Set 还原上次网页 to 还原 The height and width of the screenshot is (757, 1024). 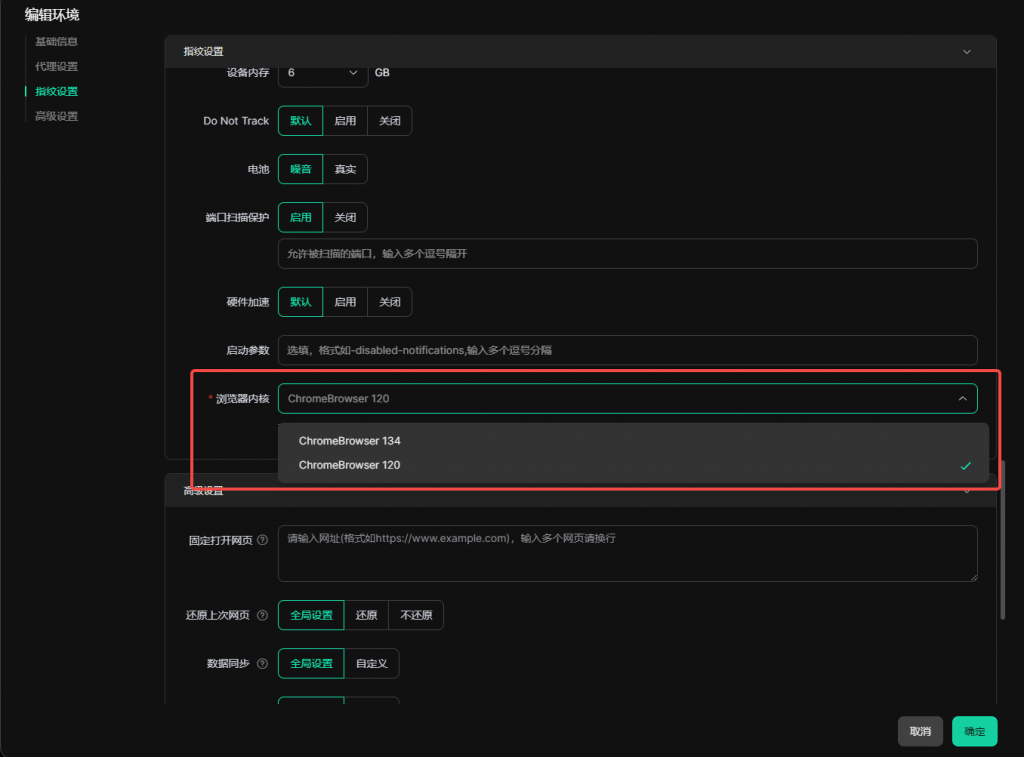click(366, 615)
